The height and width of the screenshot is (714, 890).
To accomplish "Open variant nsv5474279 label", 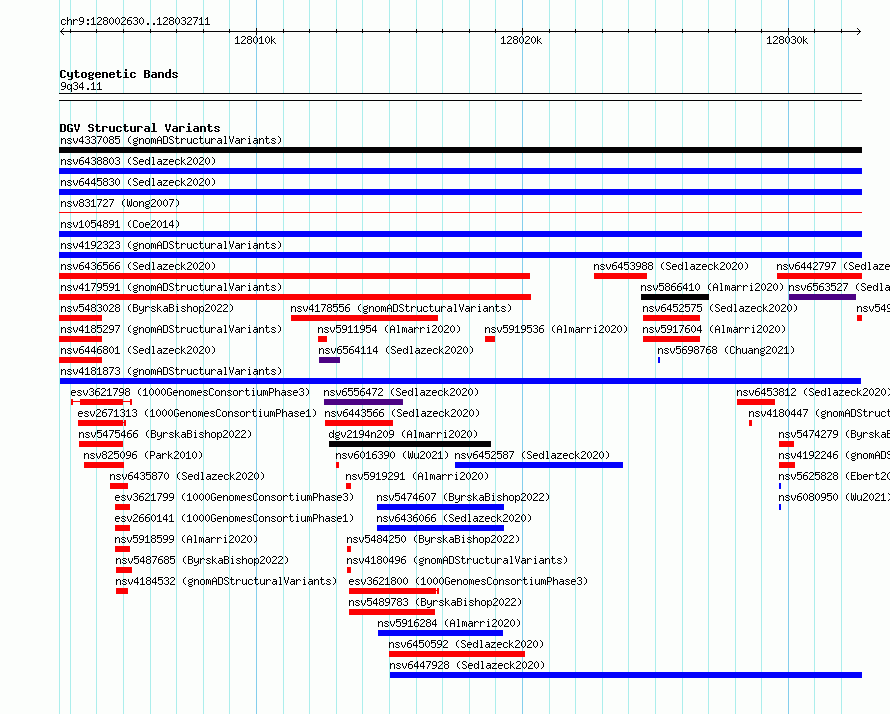I will click(833, 434).
